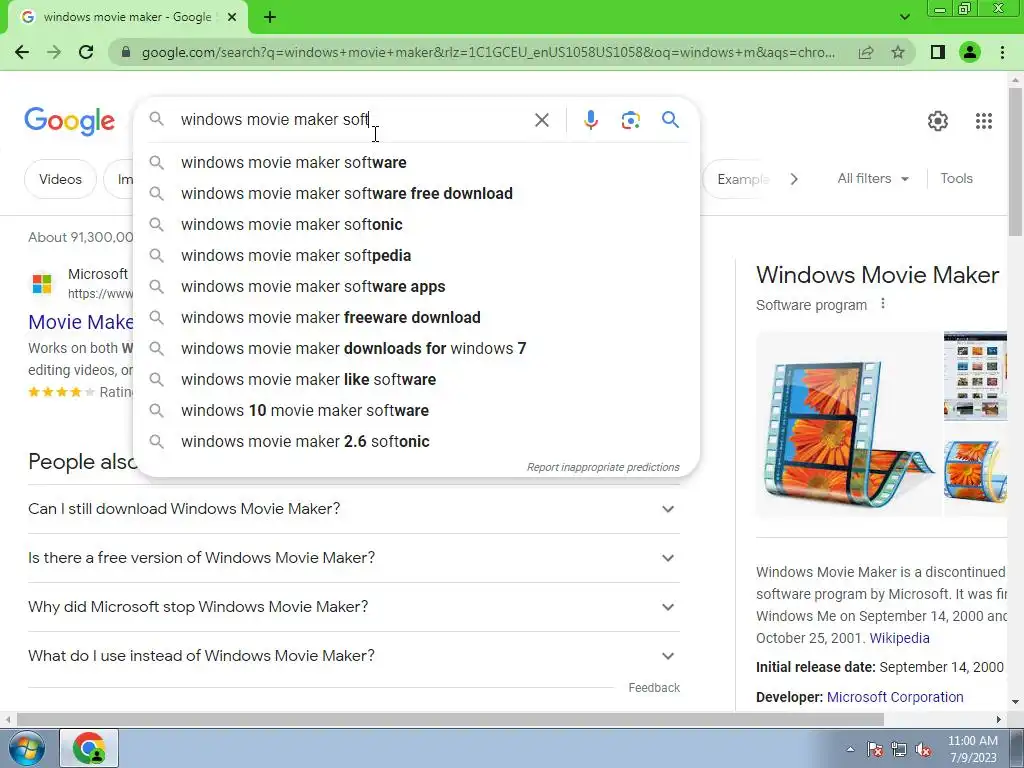The width and height of the screenshot is (1024, 768).
Task: Select 'windows 10 movie maker software'
Action: pos(416,411)
